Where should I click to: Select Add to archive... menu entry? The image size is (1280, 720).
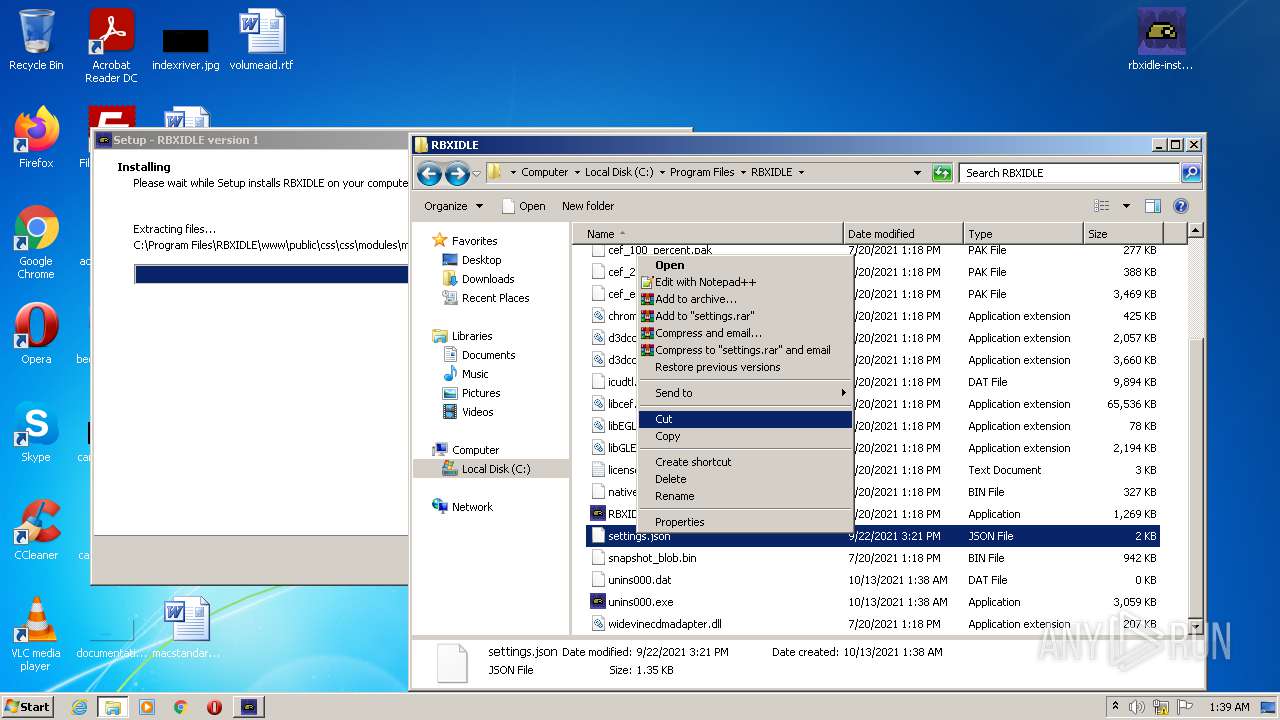(x=745, y=299)
